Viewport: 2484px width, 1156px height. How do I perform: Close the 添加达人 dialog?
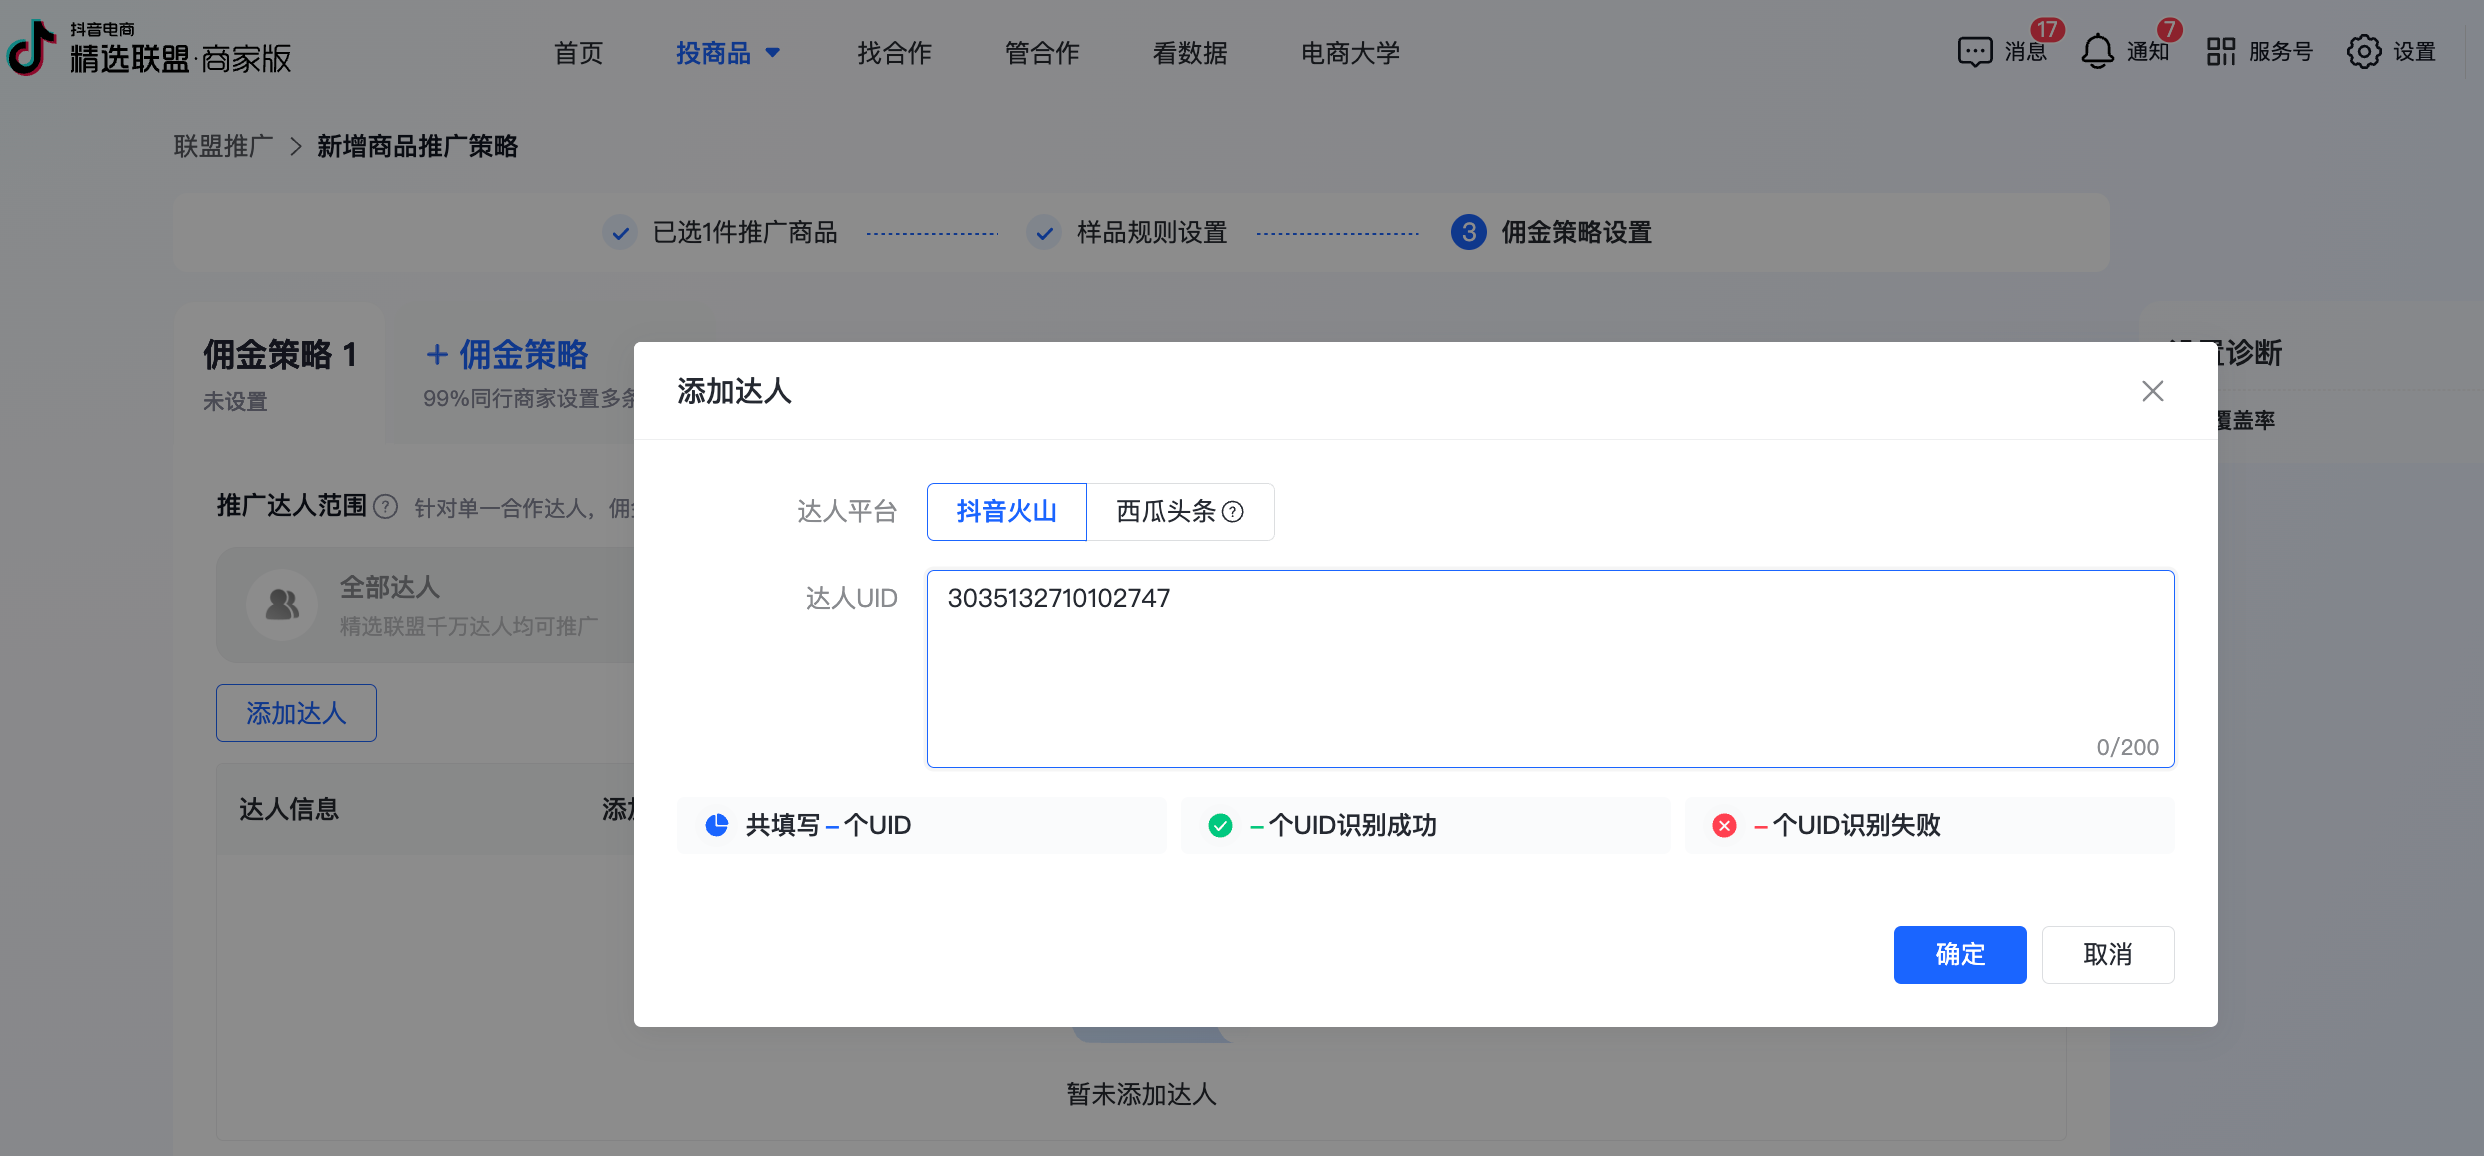(2152, 391)
